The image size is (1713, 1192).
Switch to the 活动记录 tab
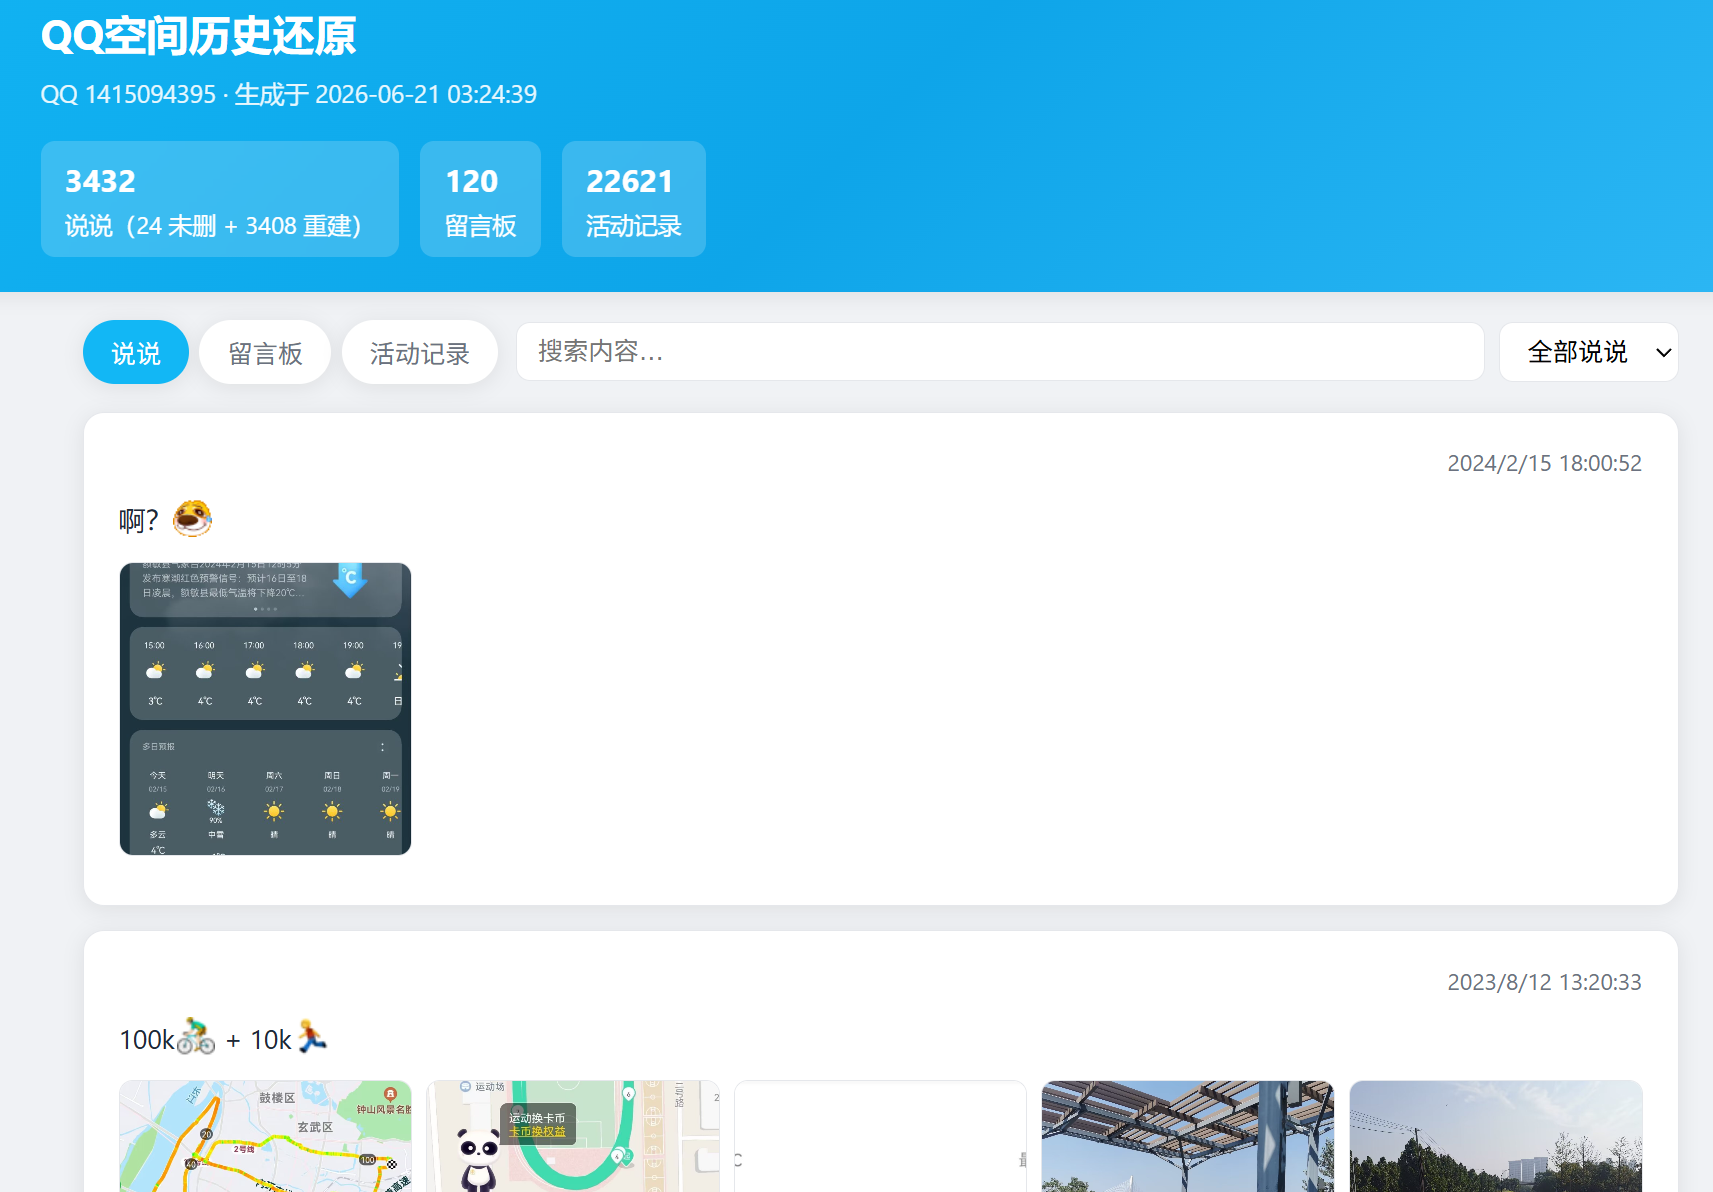click(420, 352)
